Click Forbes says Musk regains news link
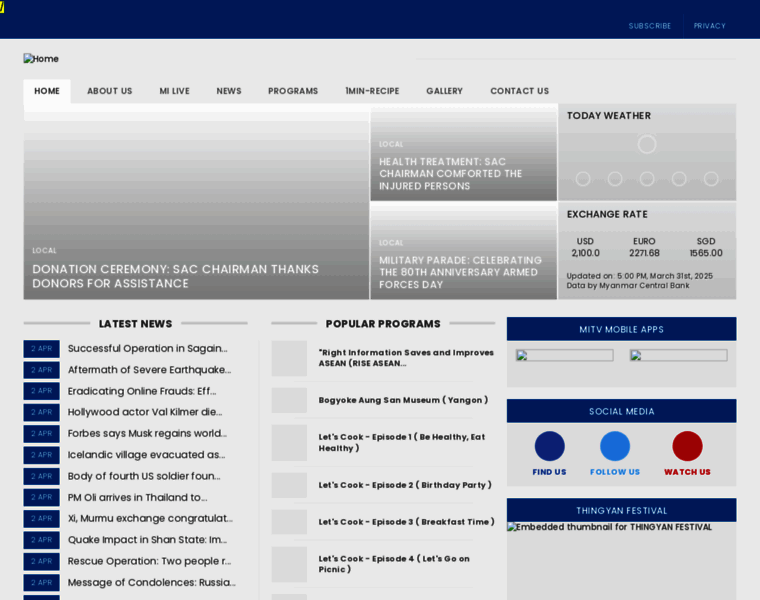Viewport: 760px width, 600px height. [147, 433]
